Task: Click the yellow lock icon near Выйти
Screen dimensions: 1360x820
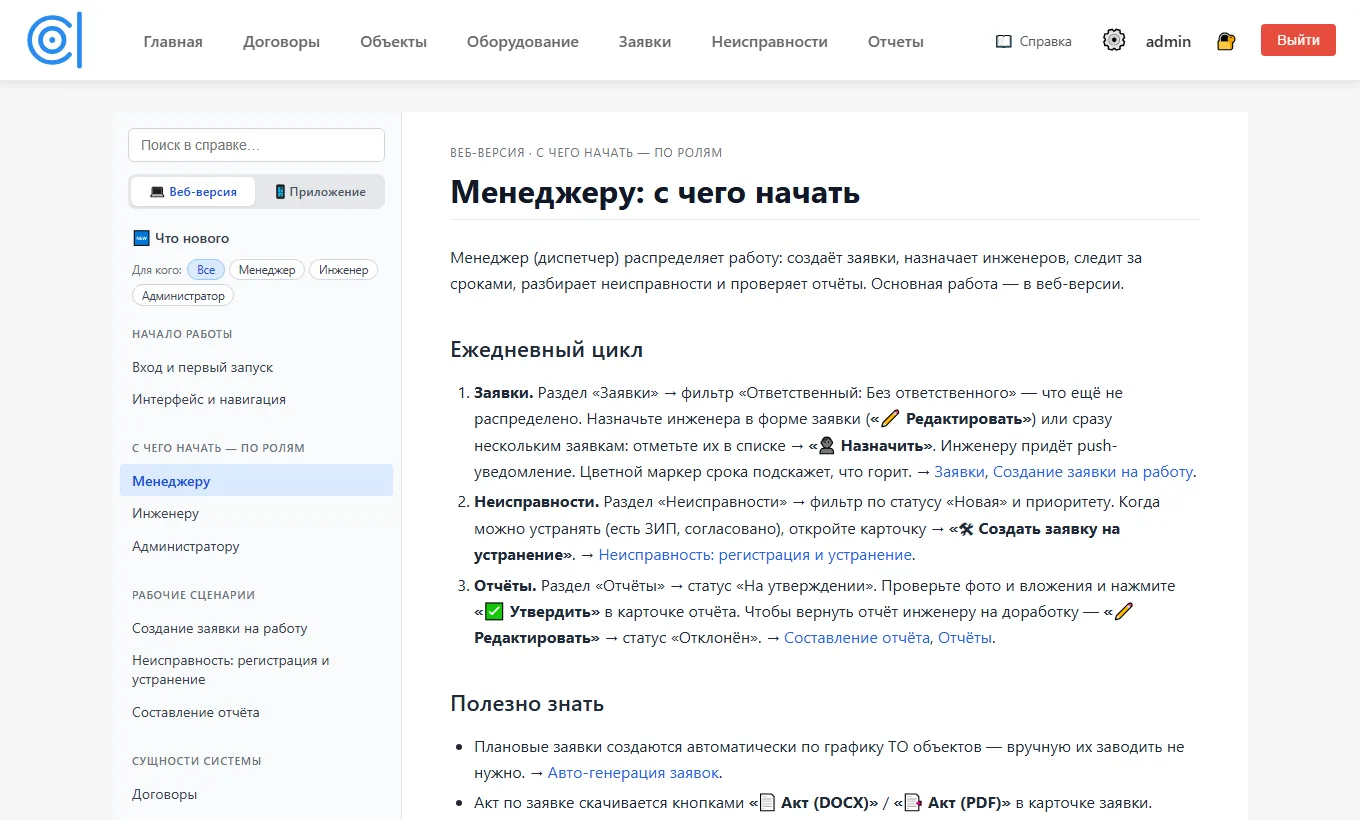Action: [x=1226, y=41]
